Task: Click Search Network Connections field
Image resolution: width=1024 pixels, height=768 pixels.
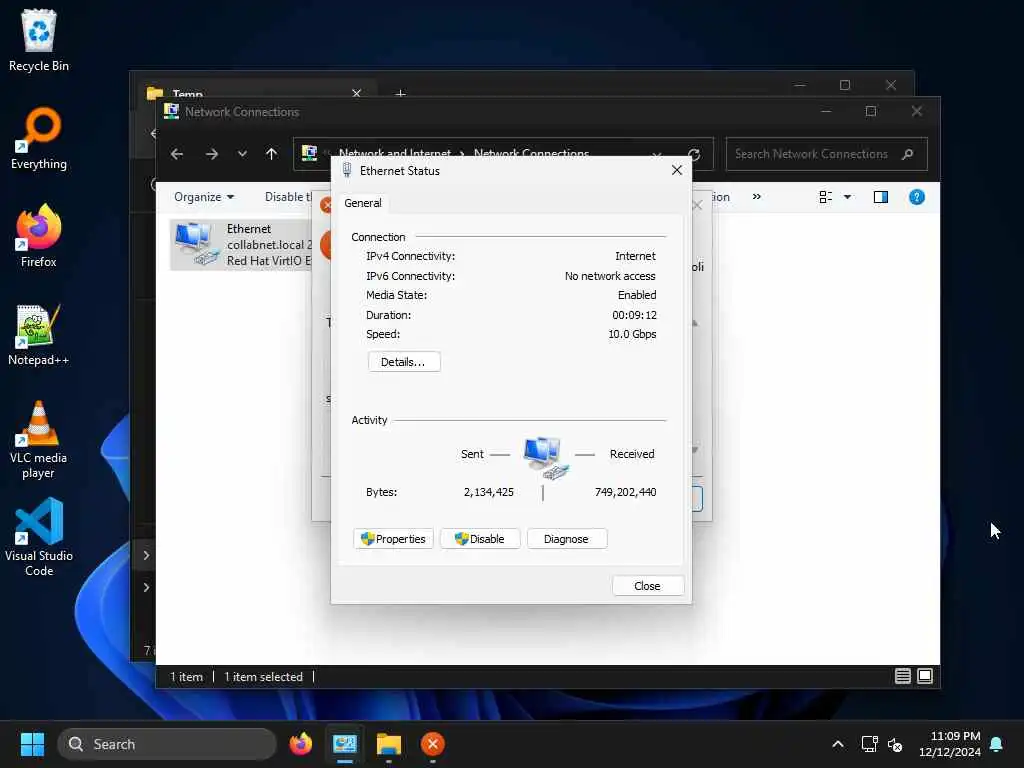Action: pyautogui.click(x=826, y=154)
